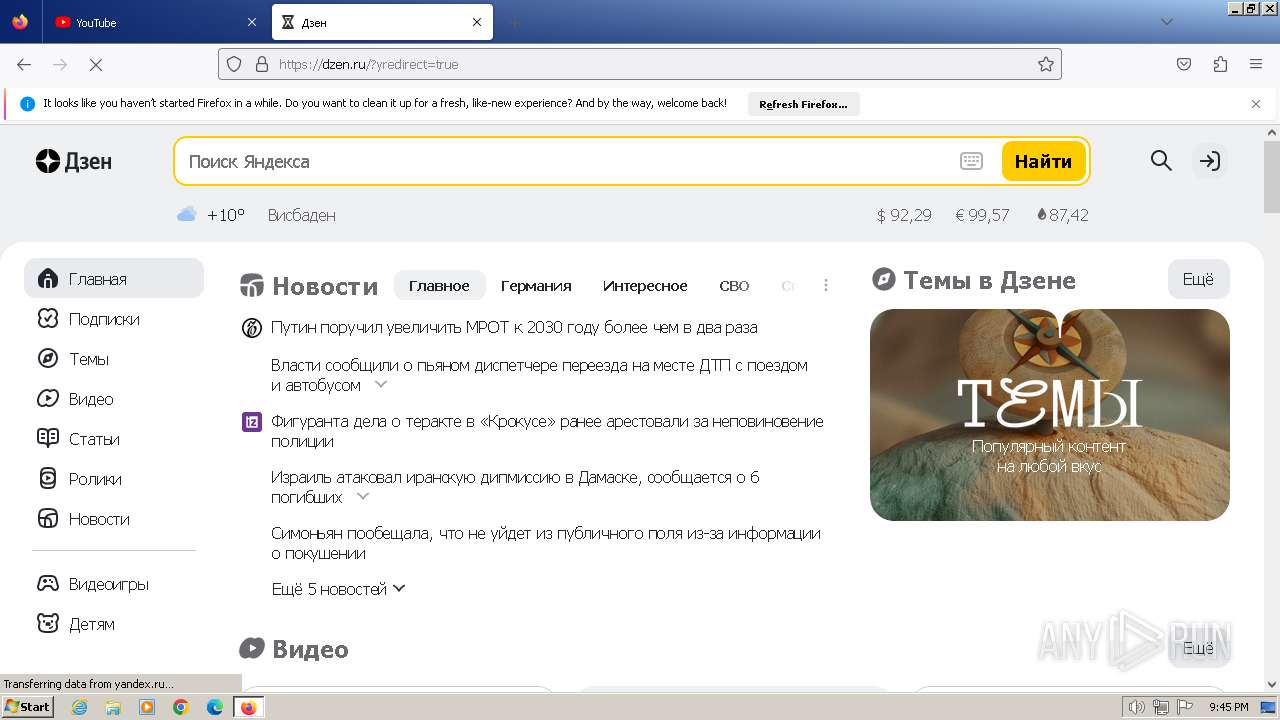
Task: Click the login arrow icon
Action: [1210, 161]
